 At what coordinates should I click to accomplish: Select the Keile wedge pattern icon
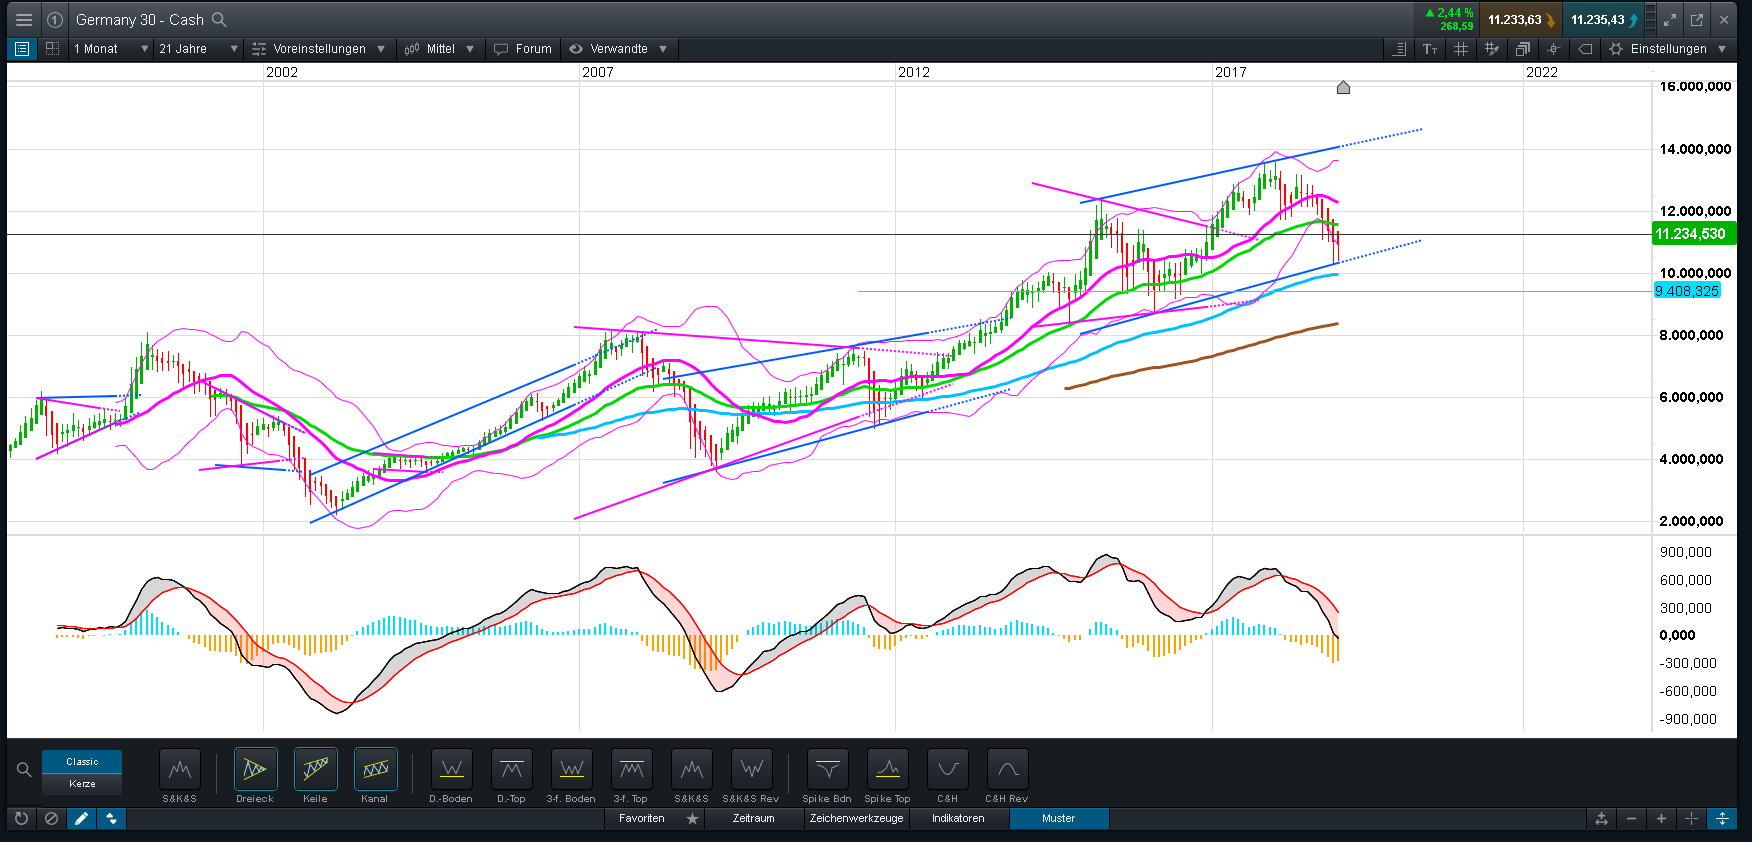tap(315, 770)
